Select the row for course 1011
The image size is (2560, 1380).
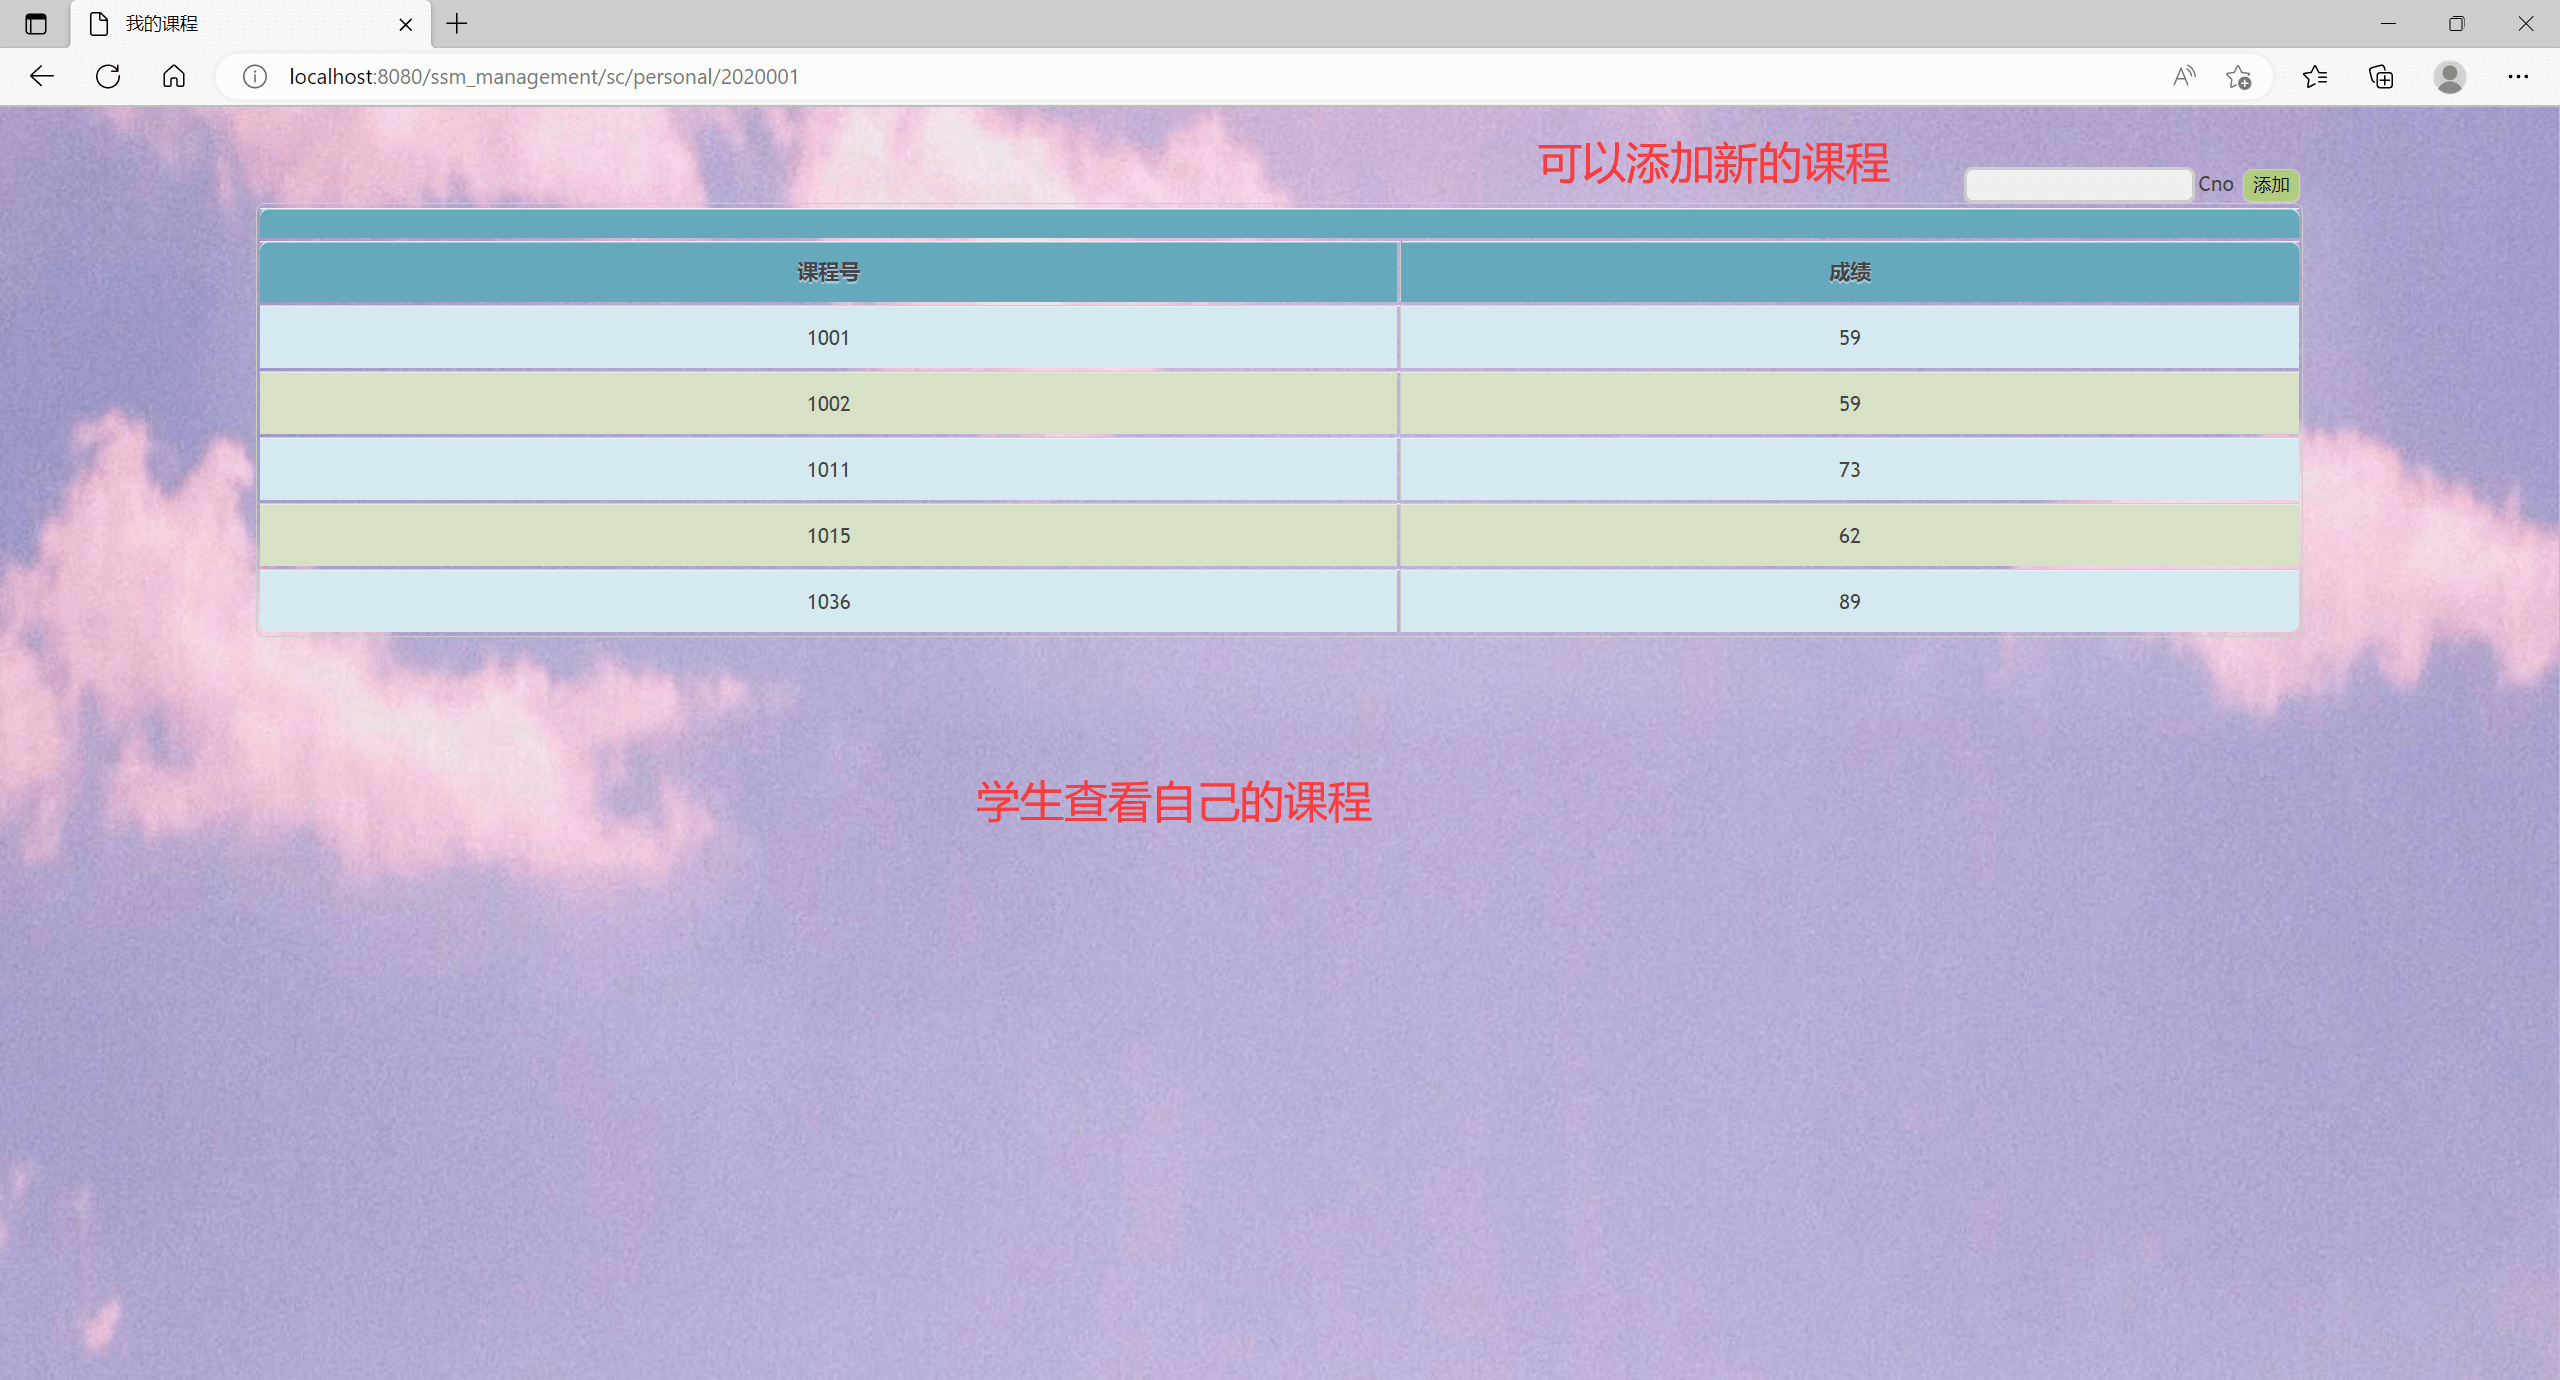coord(827,469)
